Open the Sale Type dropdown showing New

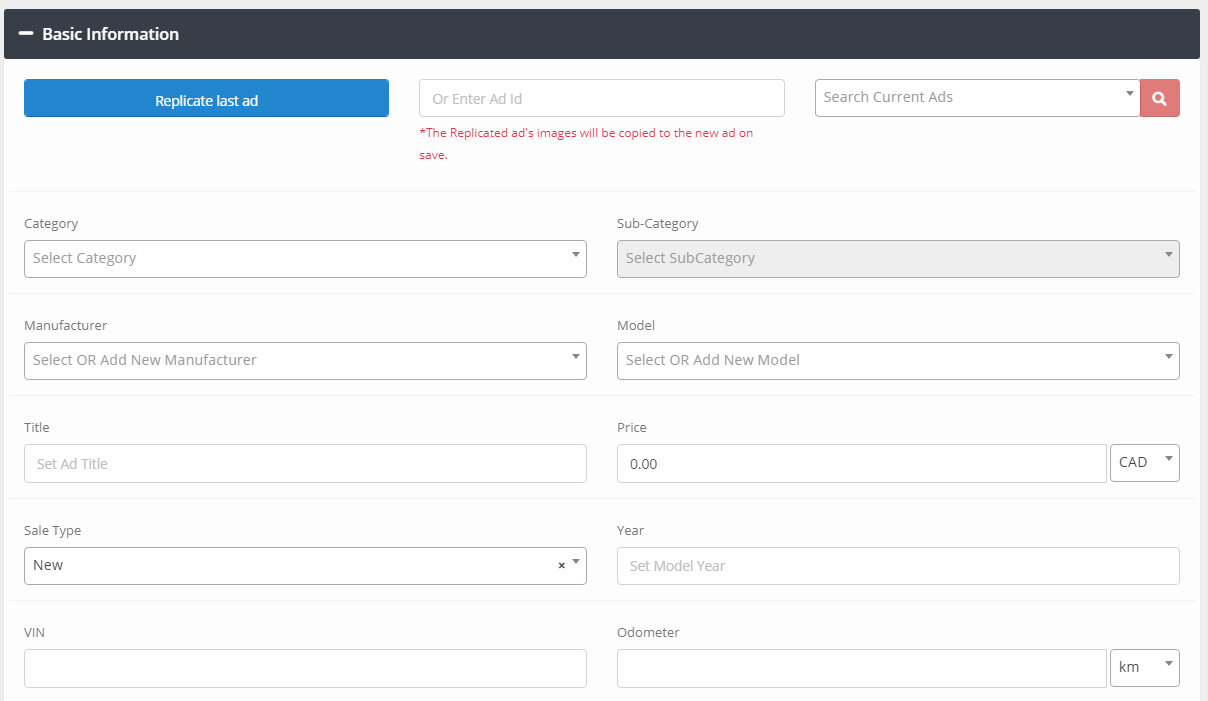290,566
